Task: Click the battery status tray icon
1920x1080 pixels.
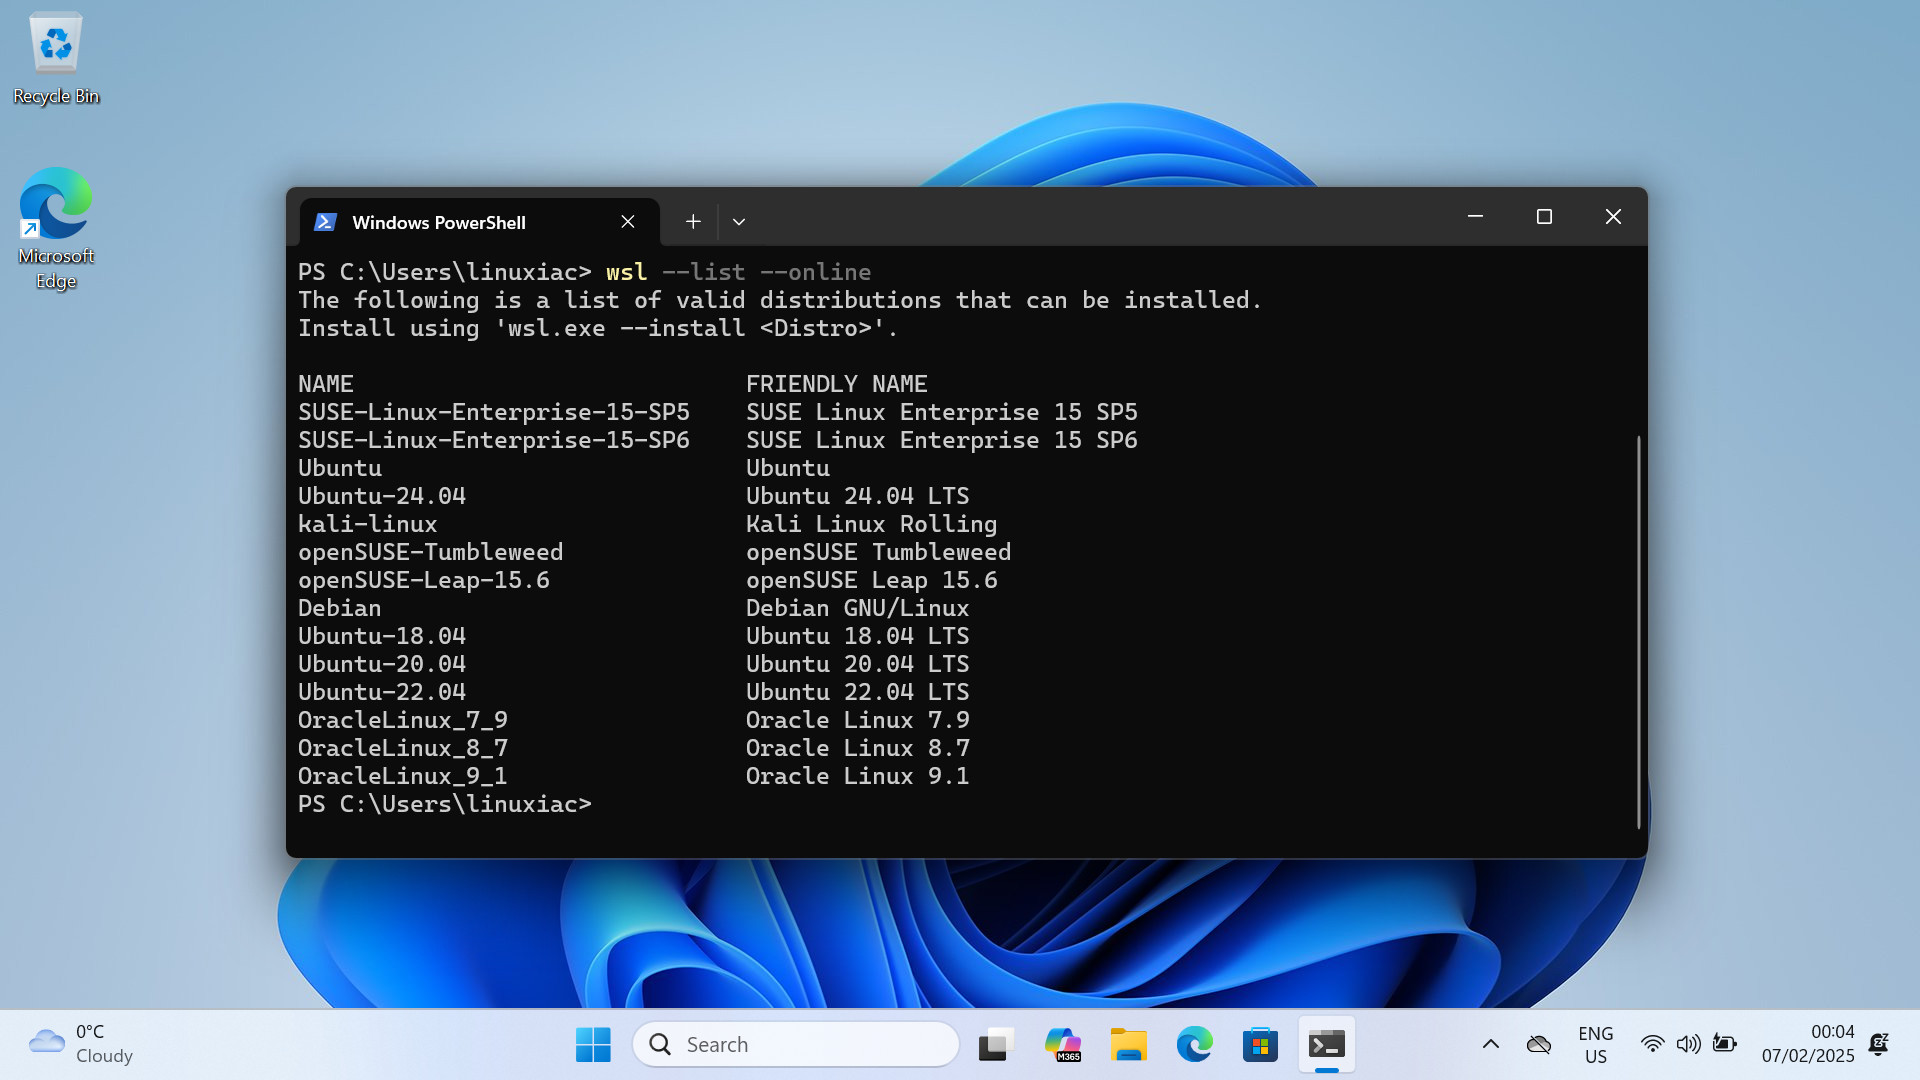Action: (x=1725, y=1045)
